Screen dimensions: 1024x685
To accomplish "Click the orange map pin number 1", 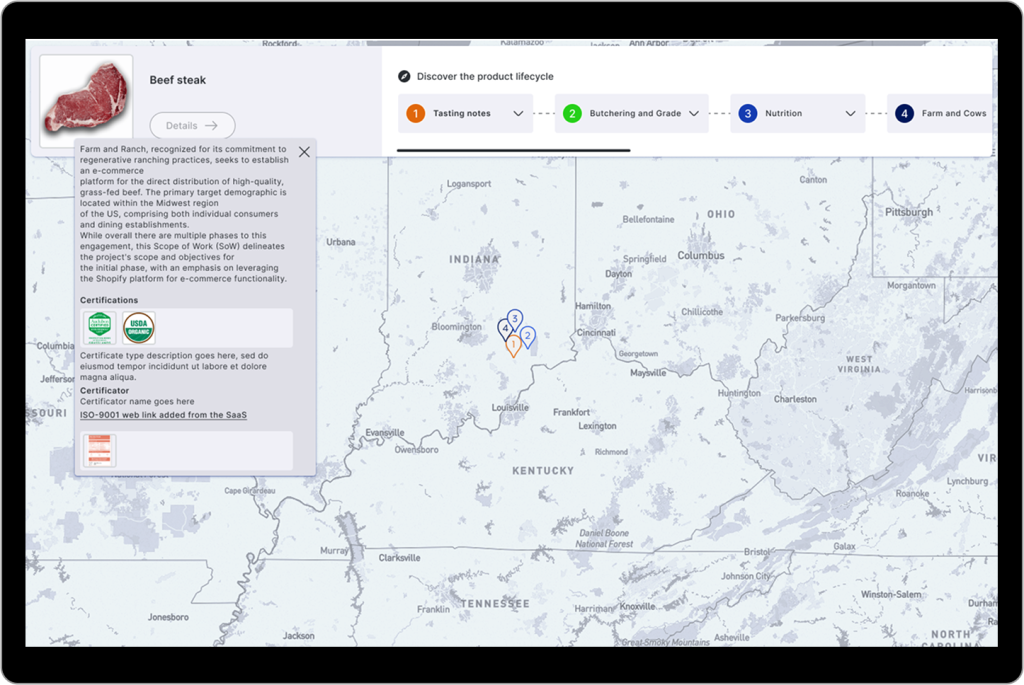I will (x=513, y=345).
